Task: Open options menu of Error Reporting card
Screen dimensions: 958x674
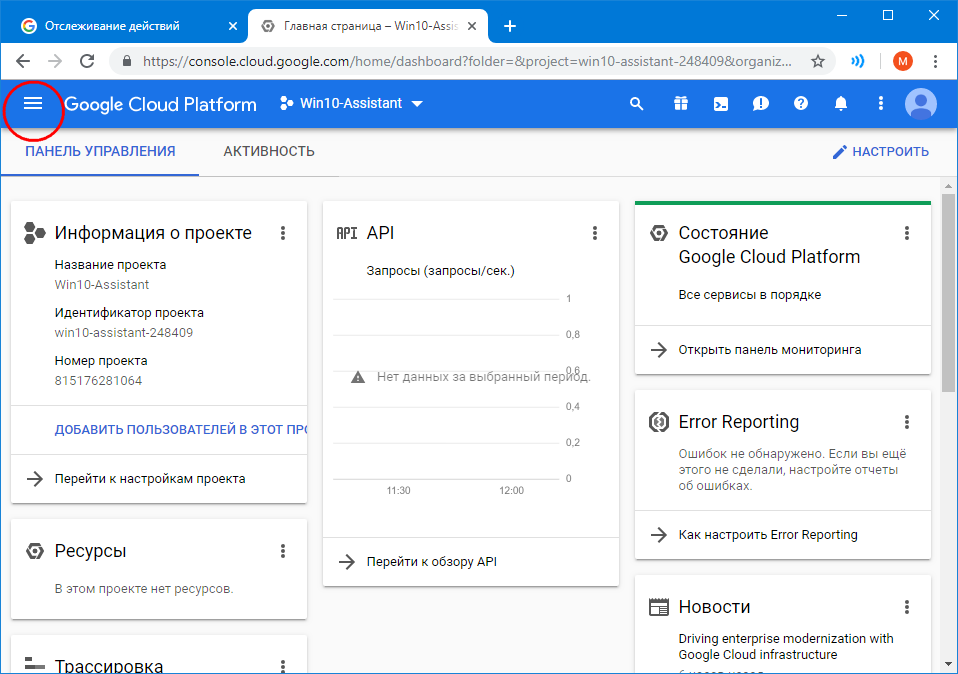Action: [x=907, y=422]
